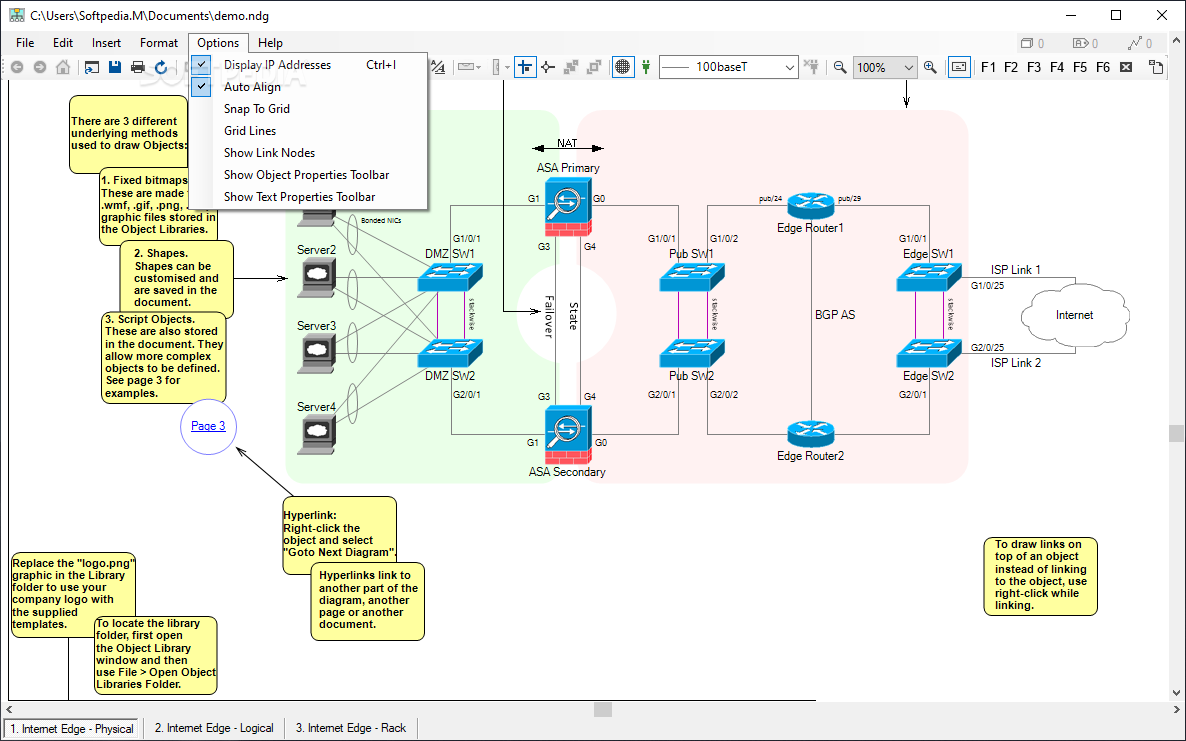Screen dimensions: 1186x741
Task: Click the F2 toolbar shortcut
Action: pos(1011,67)
